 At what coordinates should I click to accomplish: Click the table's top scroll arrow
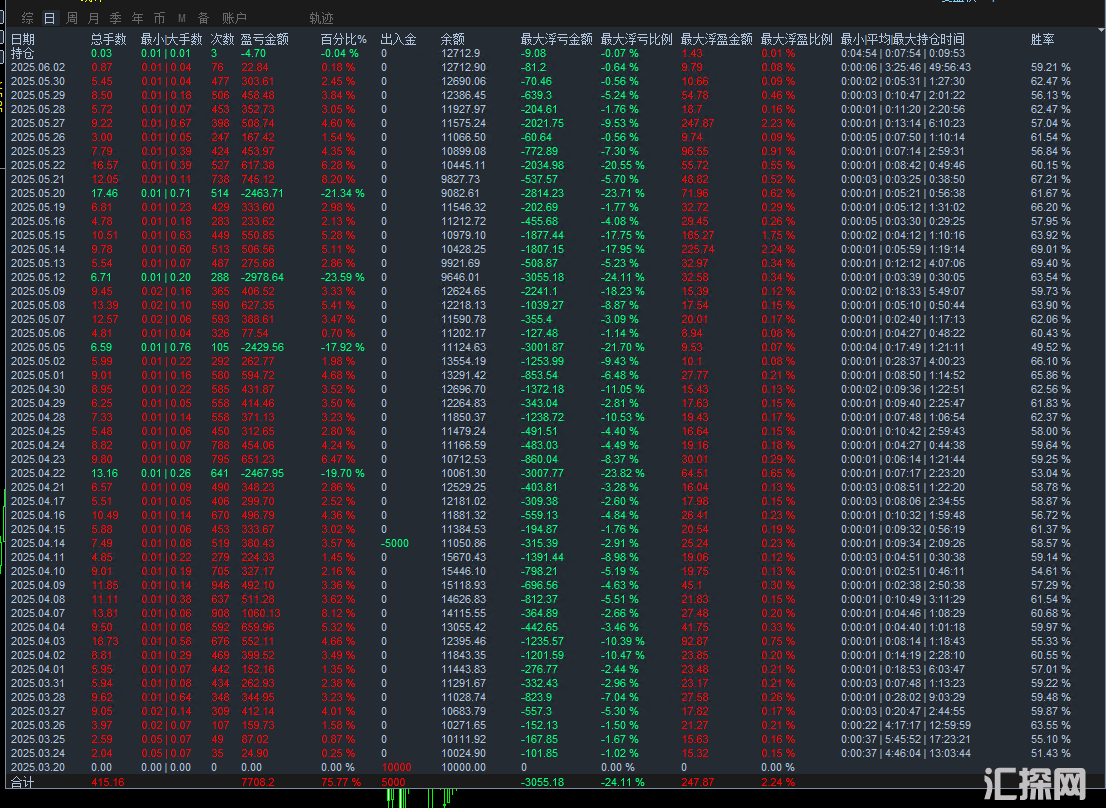[1101, 31]
